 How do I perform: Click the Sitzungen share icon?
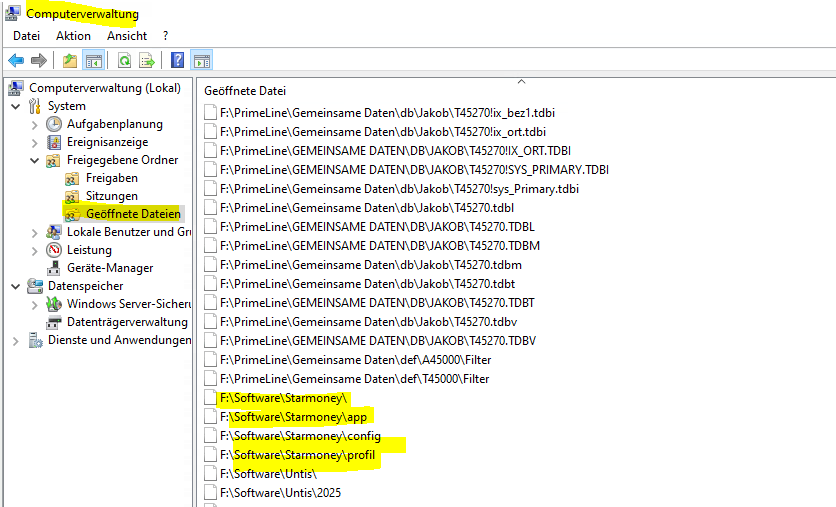click(x=72, y=197)
